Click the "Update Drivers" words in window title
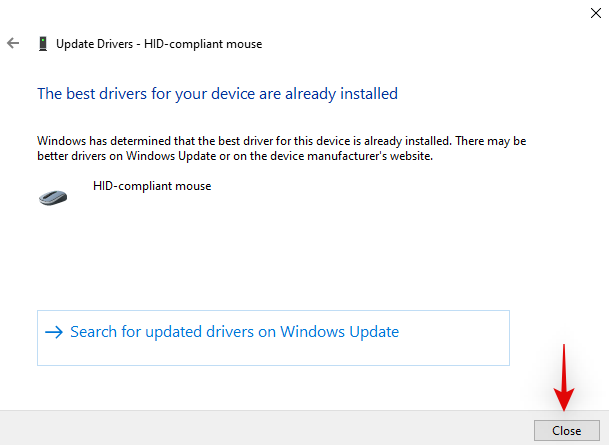 pyautogui.click(x=95, y=44)
